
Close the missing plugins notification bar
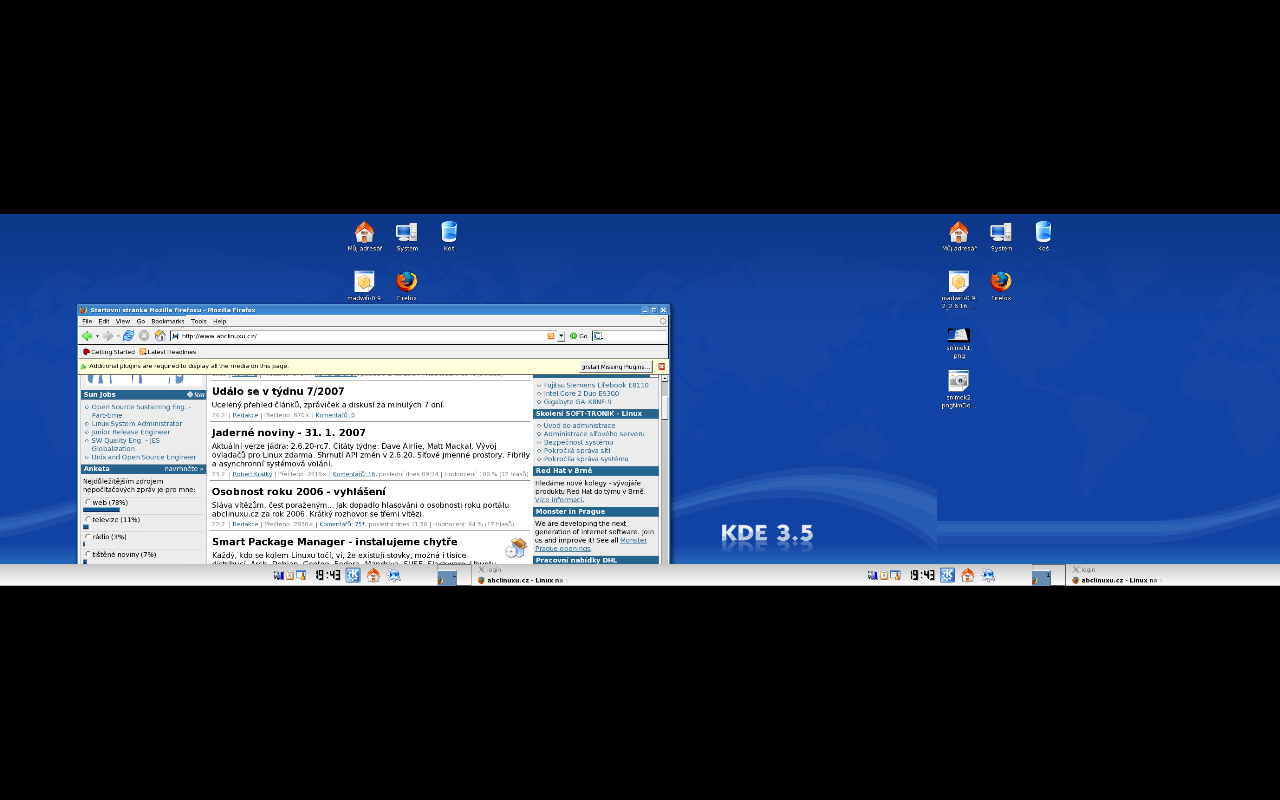tap(661, 367)
